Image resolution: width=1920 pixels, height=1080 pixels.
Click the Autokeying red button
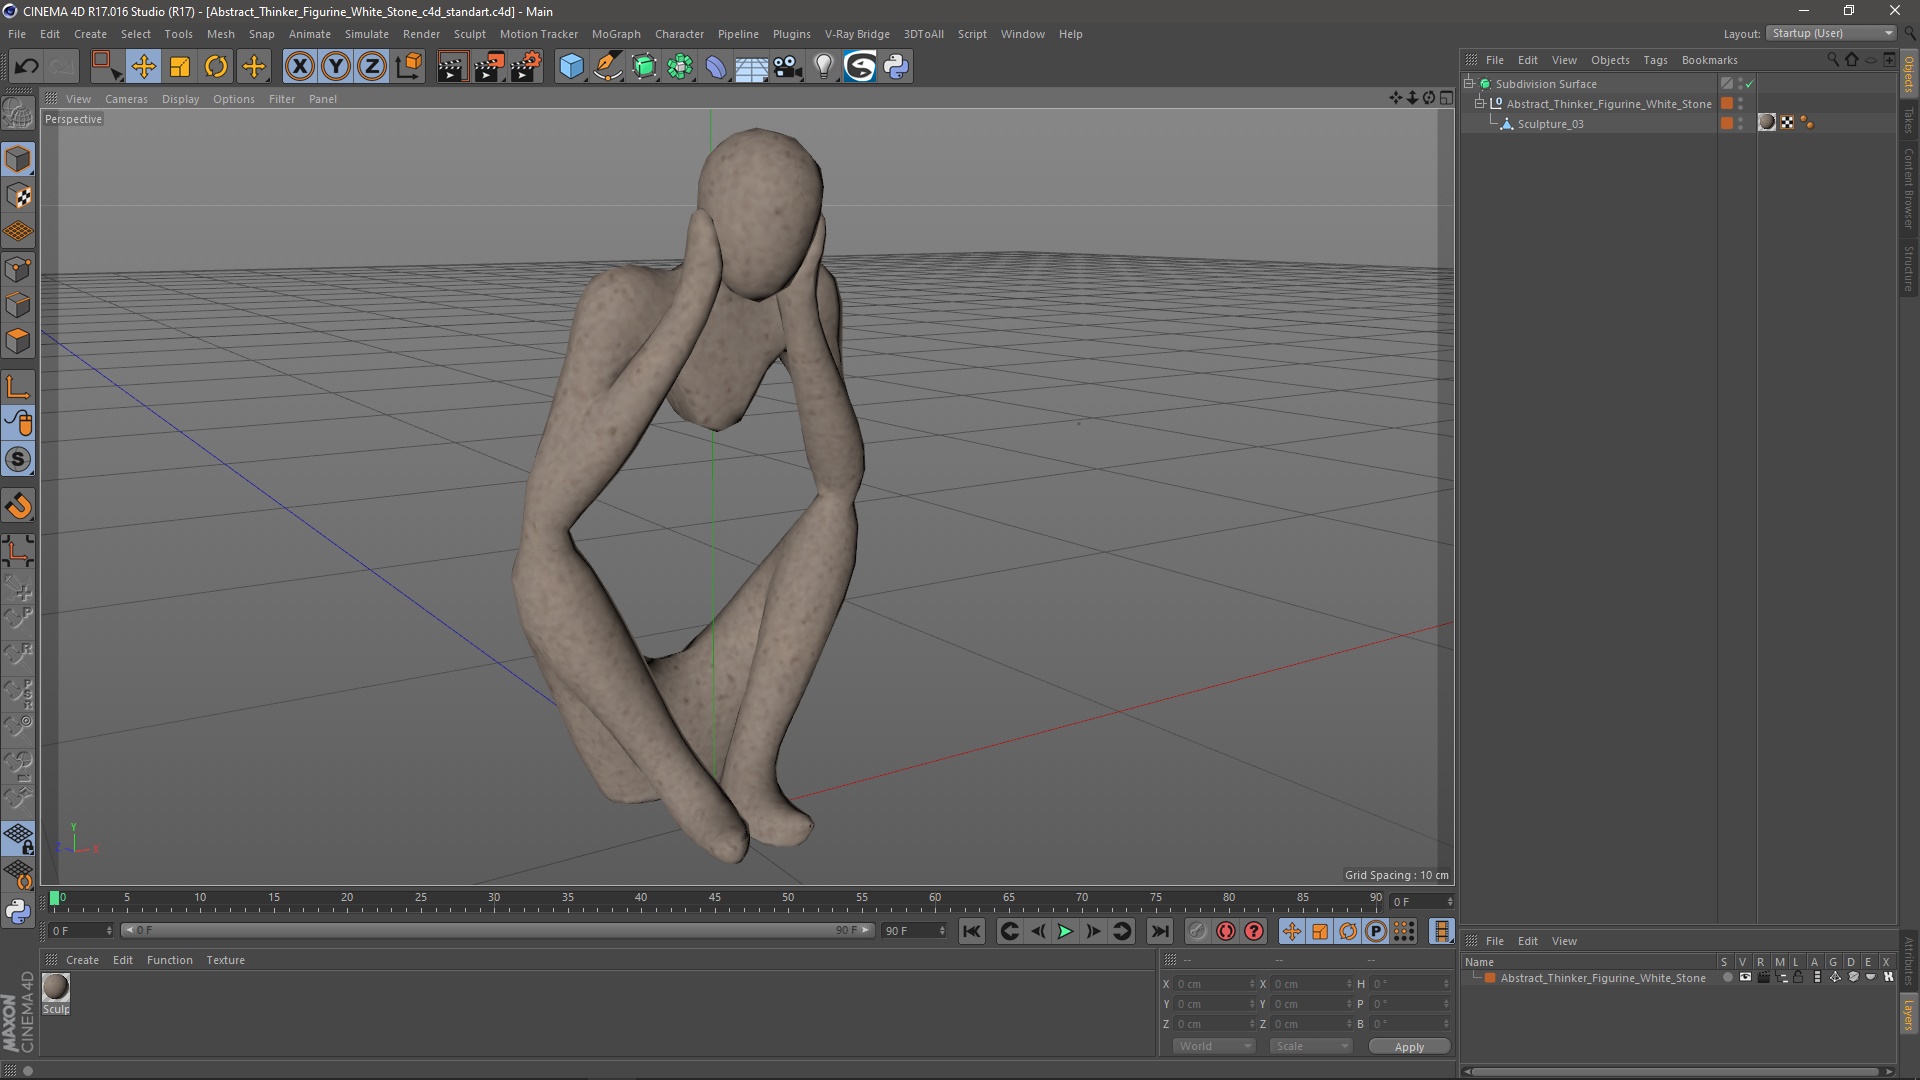pyautogui.click(x=1226, y=932)
